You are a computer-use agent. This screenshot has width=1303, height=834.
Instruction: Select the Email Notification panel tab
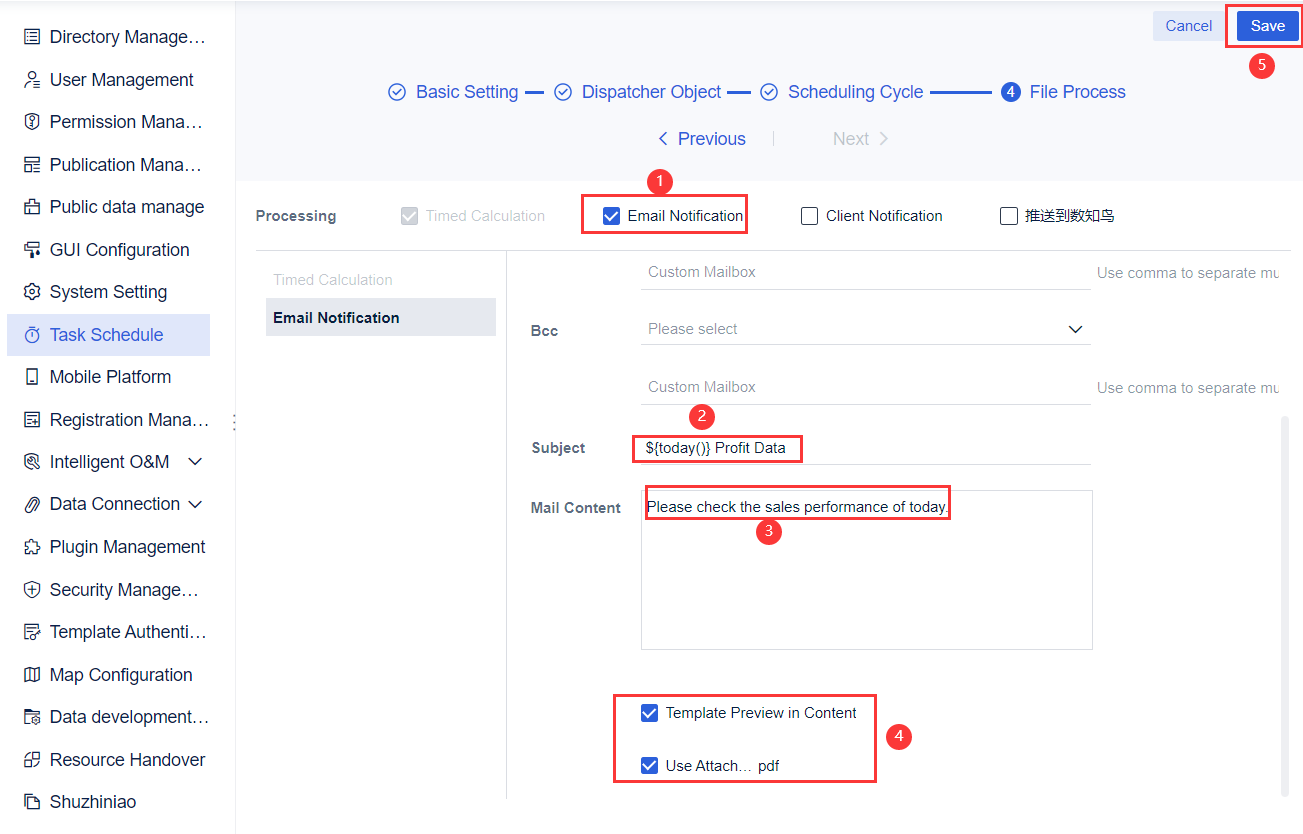coord(335,316)
